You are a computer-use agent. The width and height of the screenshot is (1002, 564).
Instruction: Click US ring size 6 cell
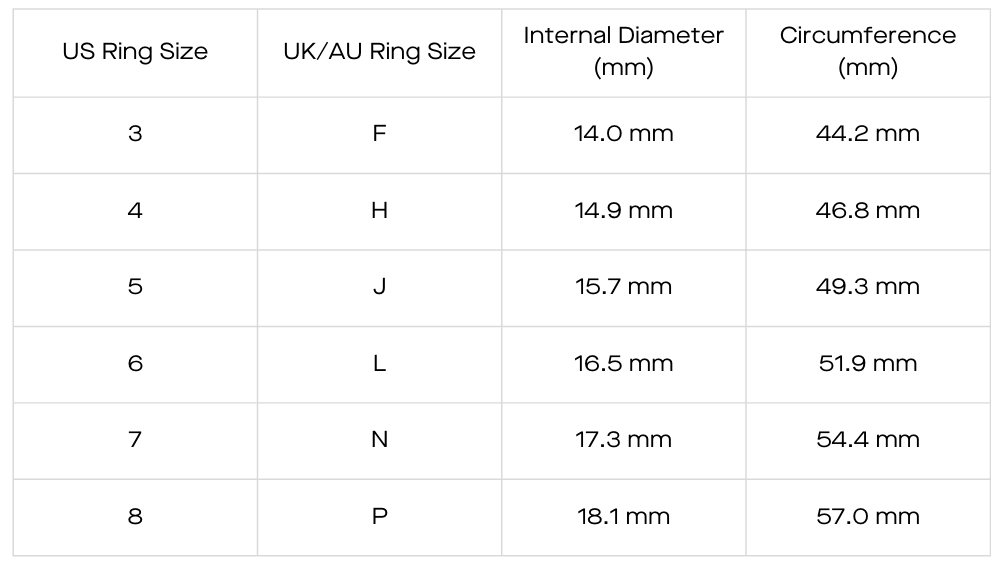tap(135, 364)
